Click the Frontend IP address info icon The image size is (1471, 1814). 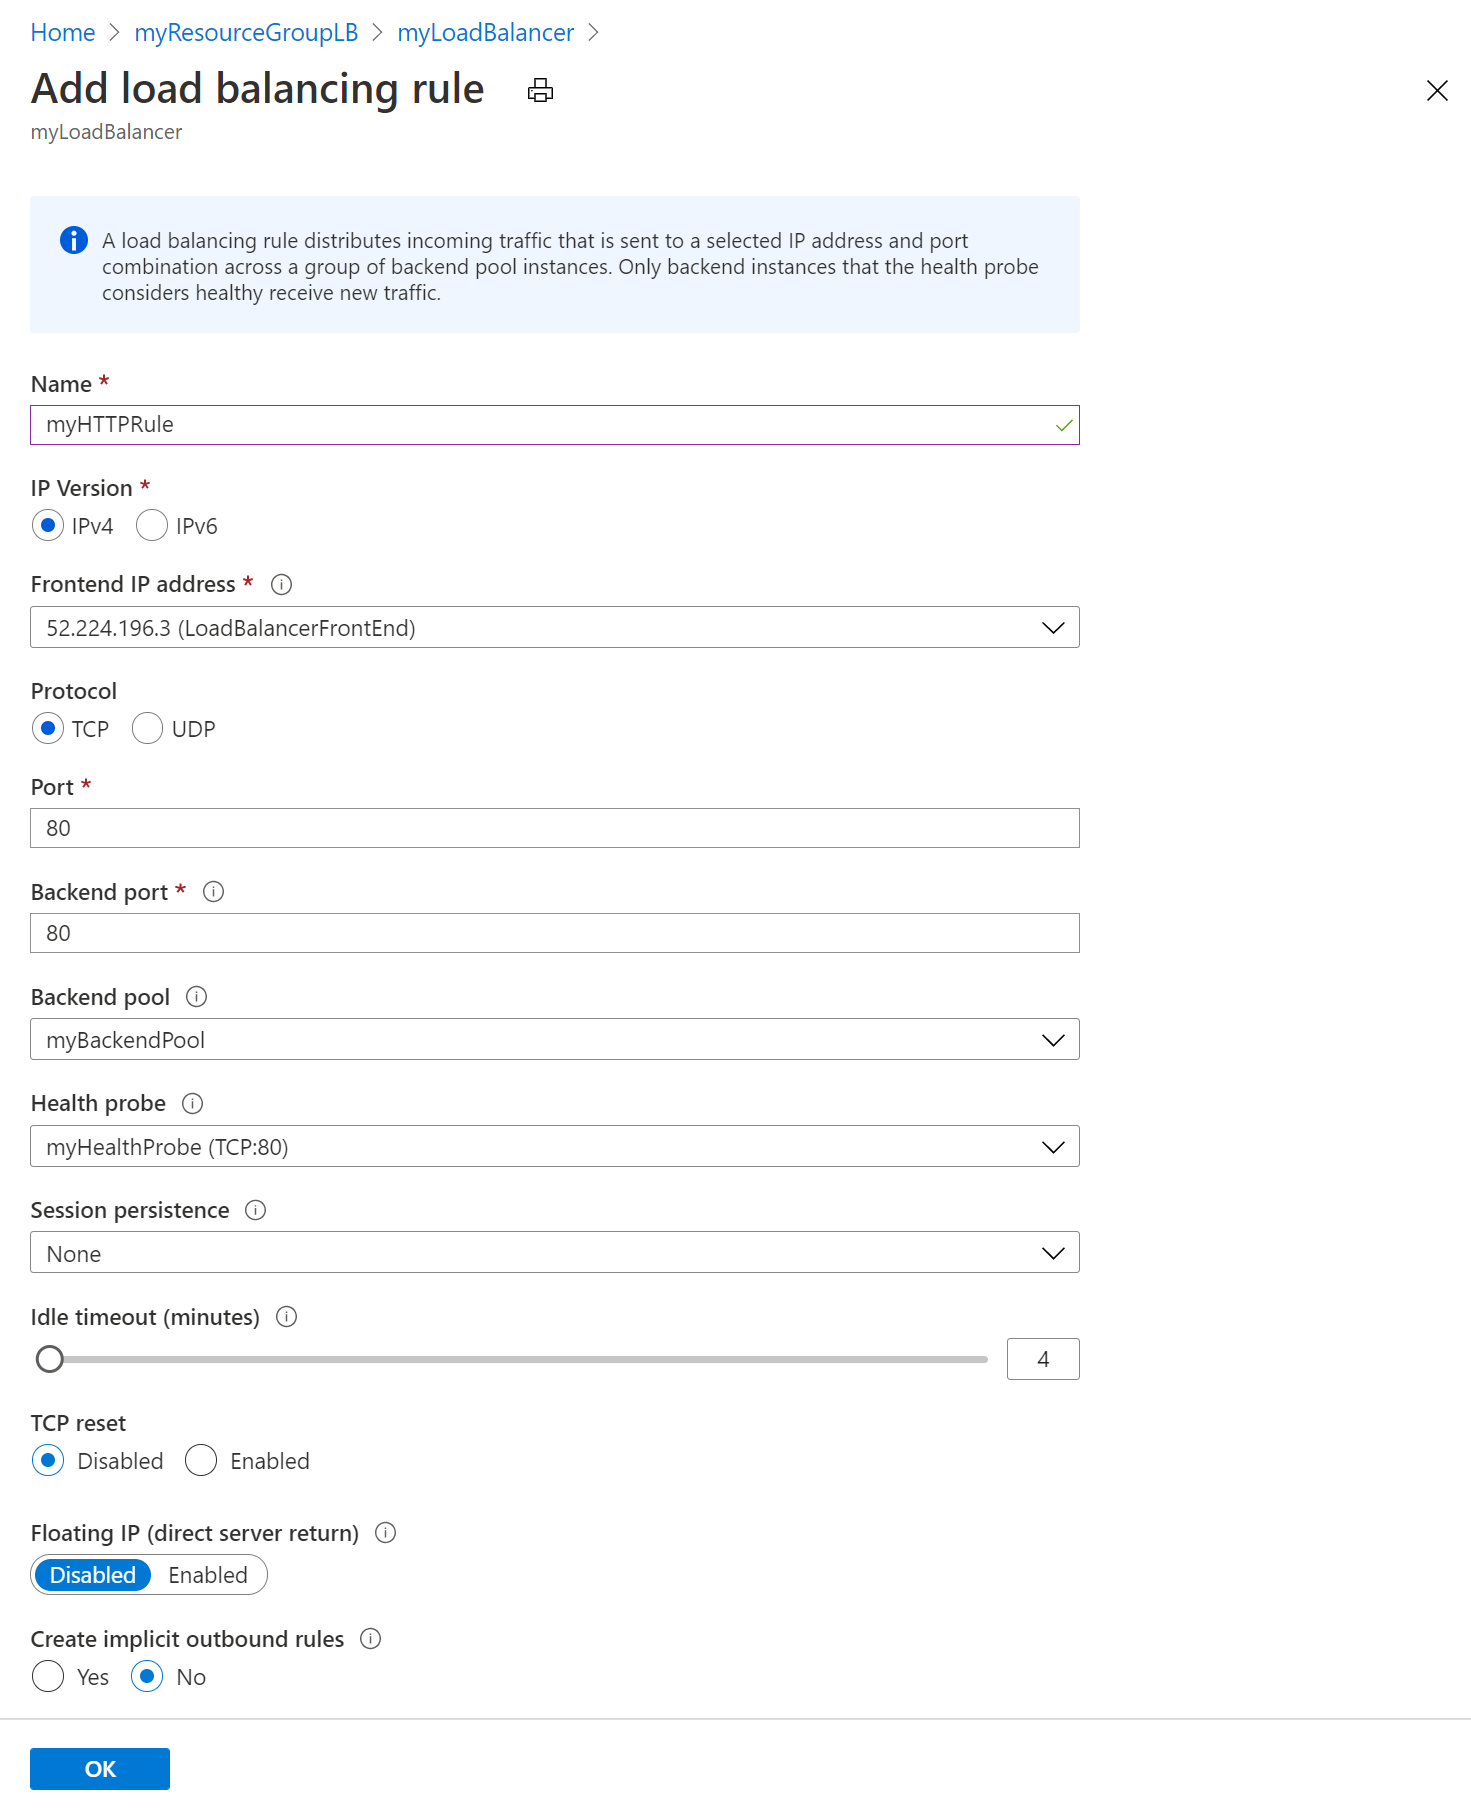pos(281,585)
